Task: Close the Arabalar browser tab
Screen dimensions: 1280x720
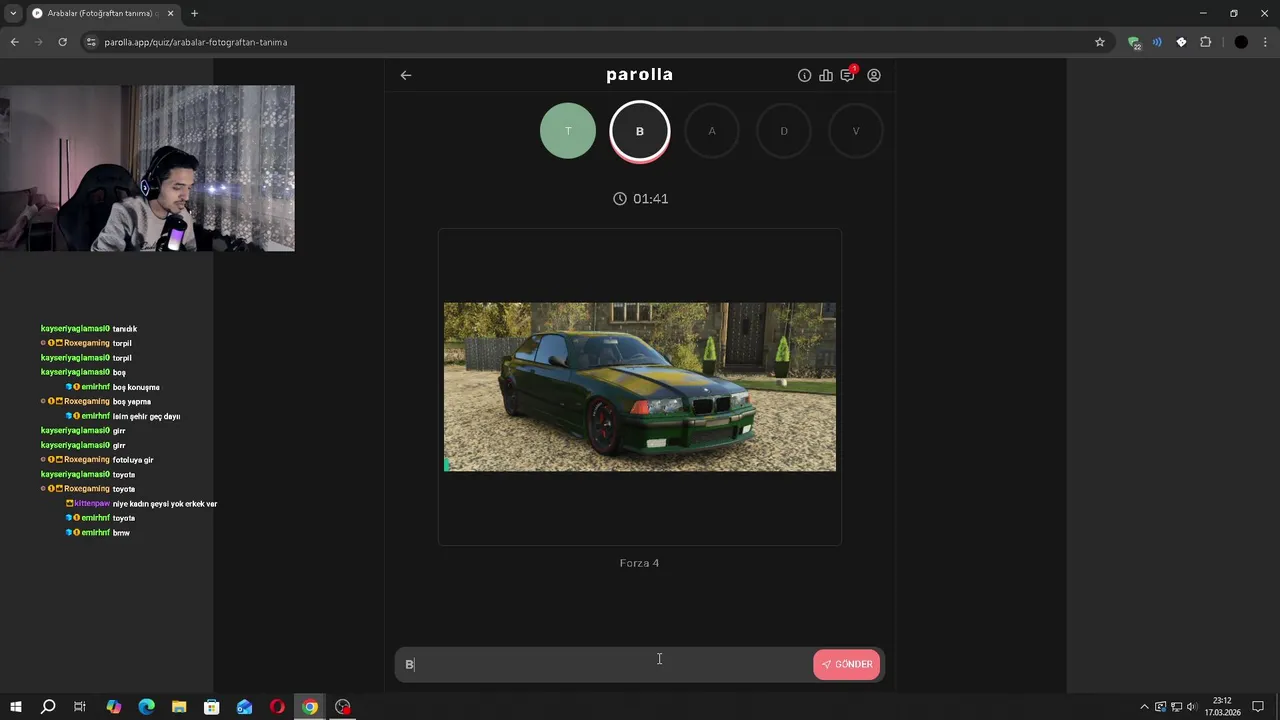Action: (x=171, y=13)
